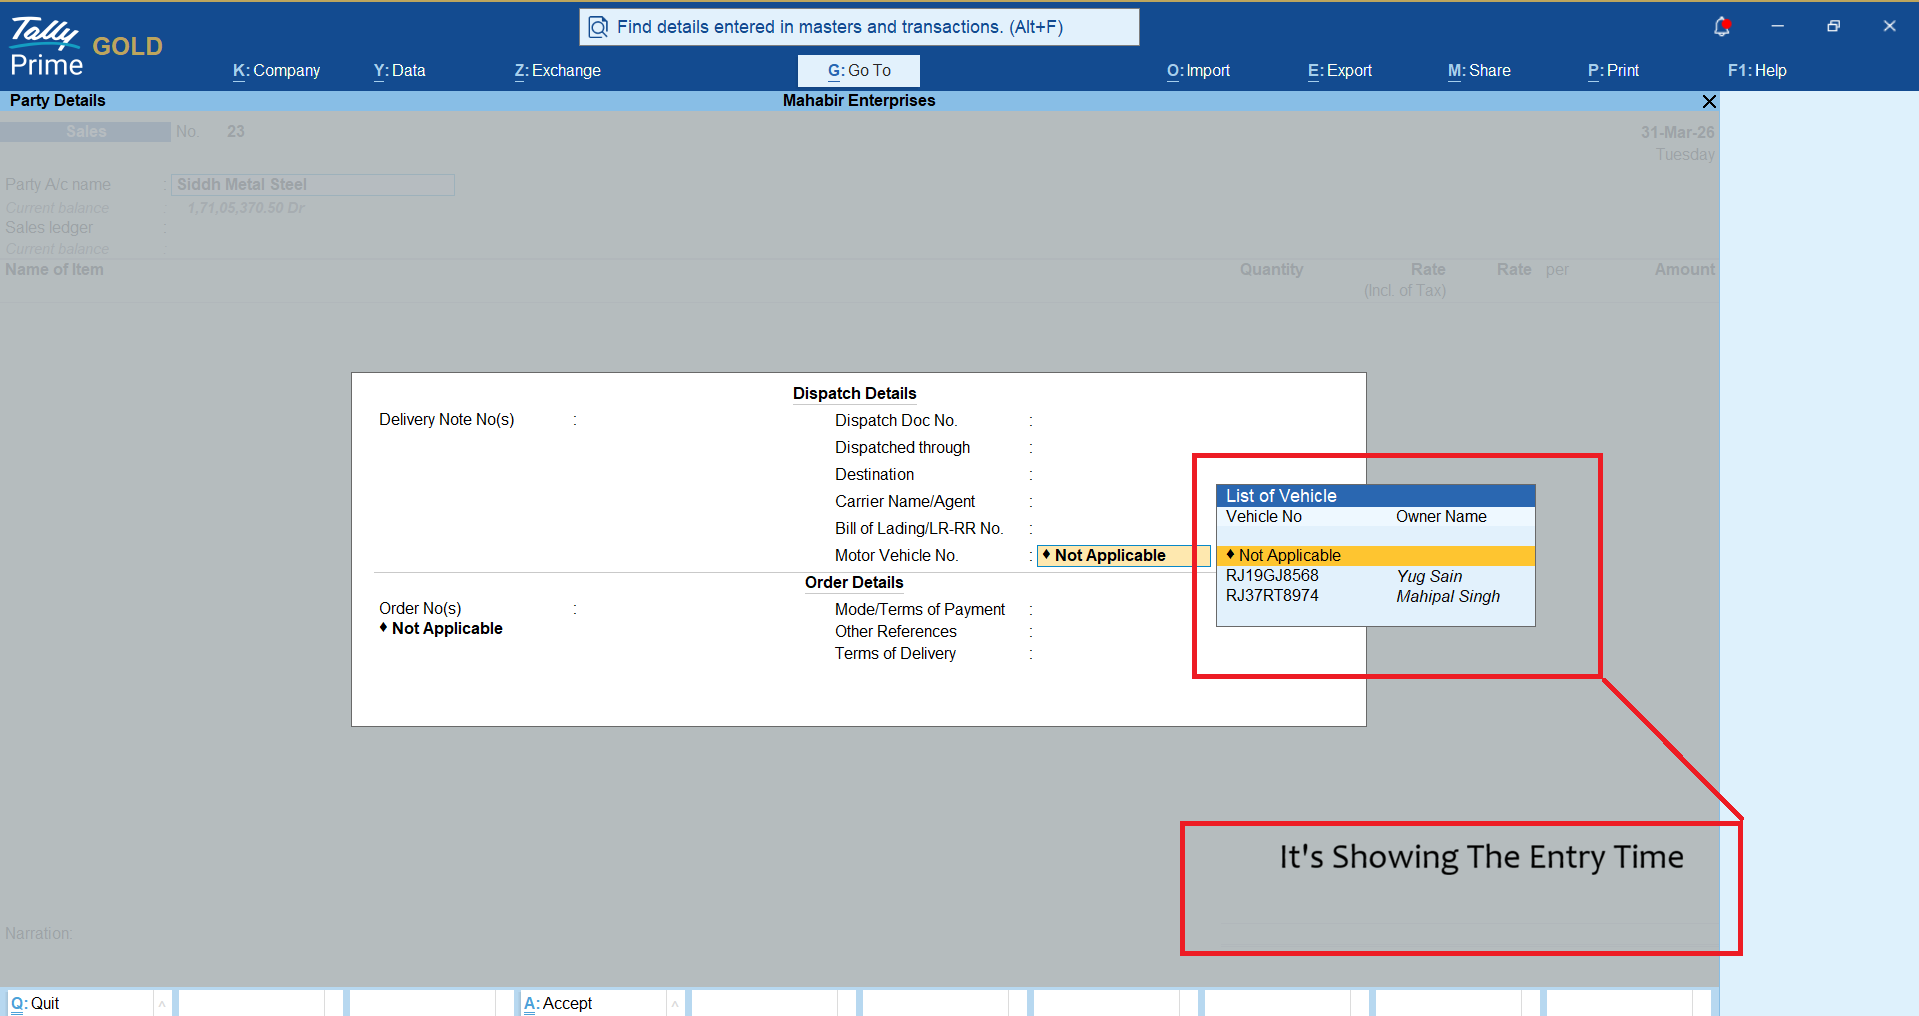
Task: Click the Sales voucher type label
Action: point(86,132)
